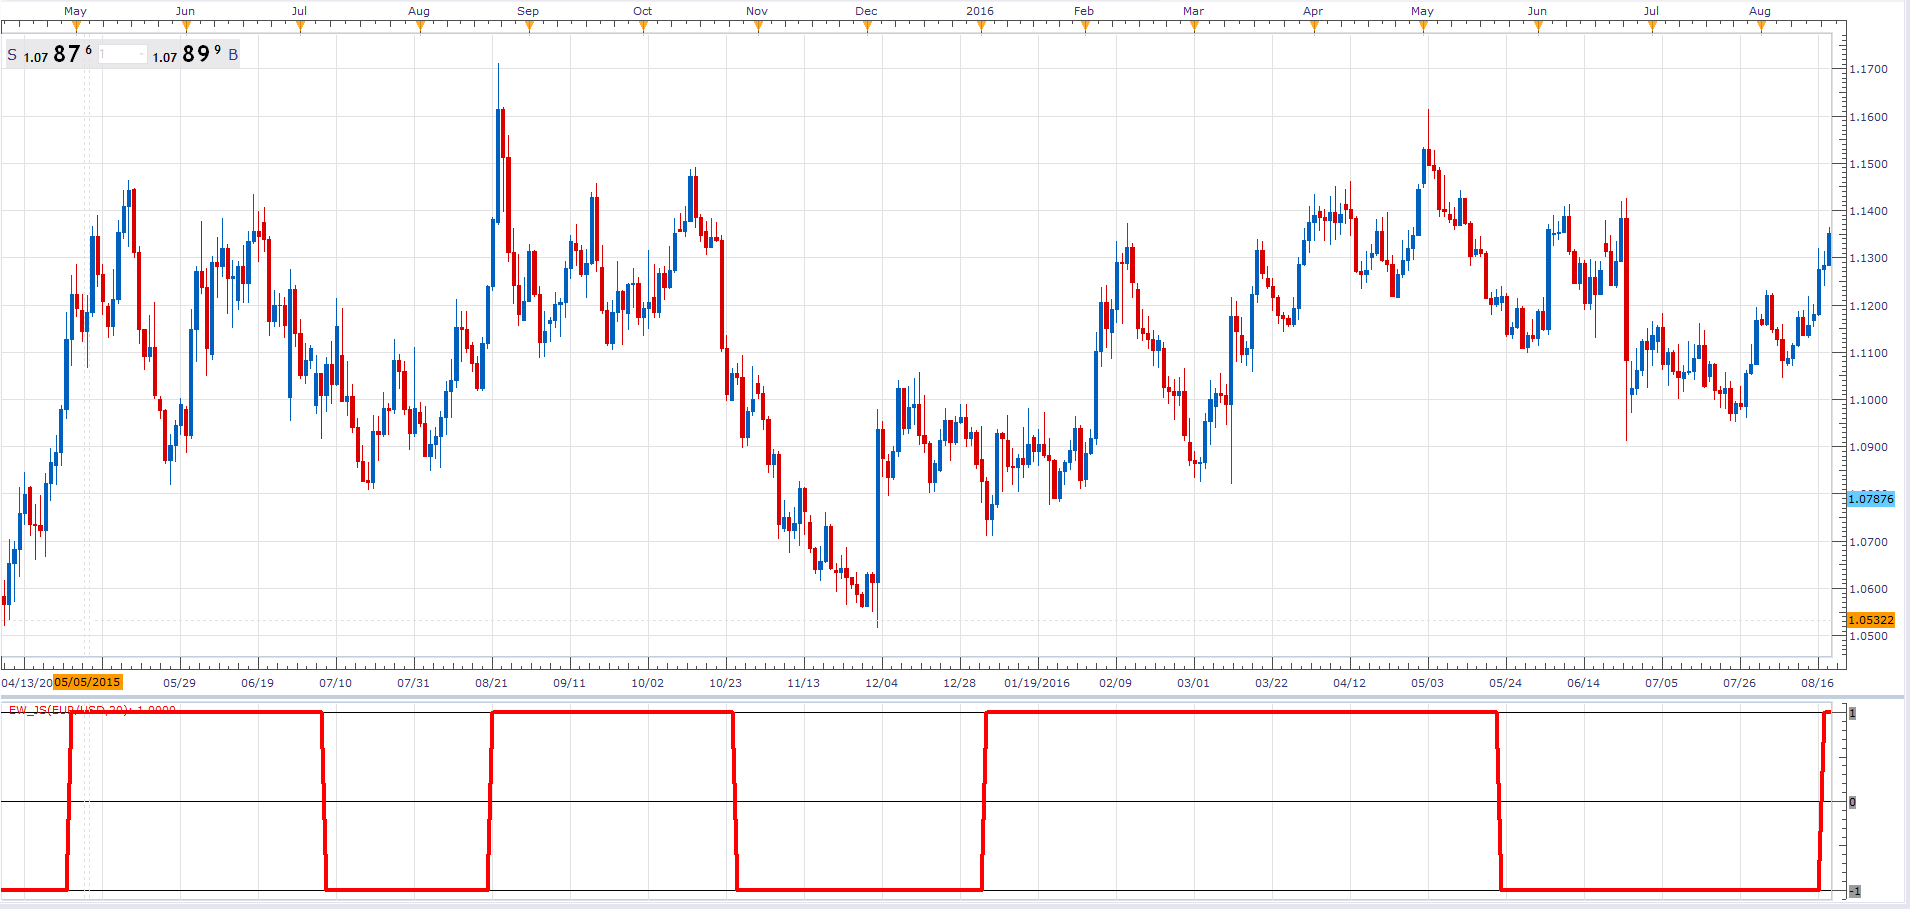Click the indicator scale value 1

pyautogui.click(x=1853, y=713)
